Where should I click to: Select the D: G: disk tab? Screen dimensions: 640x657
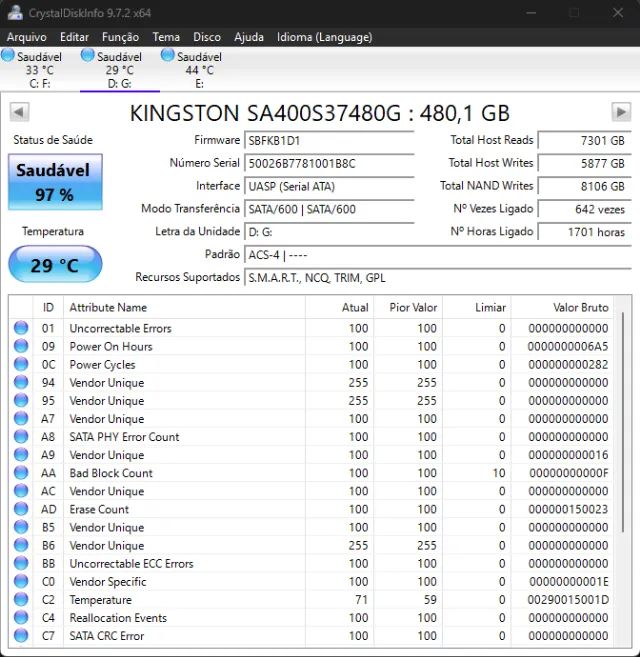pyautogui.click(x=120, y=70)
